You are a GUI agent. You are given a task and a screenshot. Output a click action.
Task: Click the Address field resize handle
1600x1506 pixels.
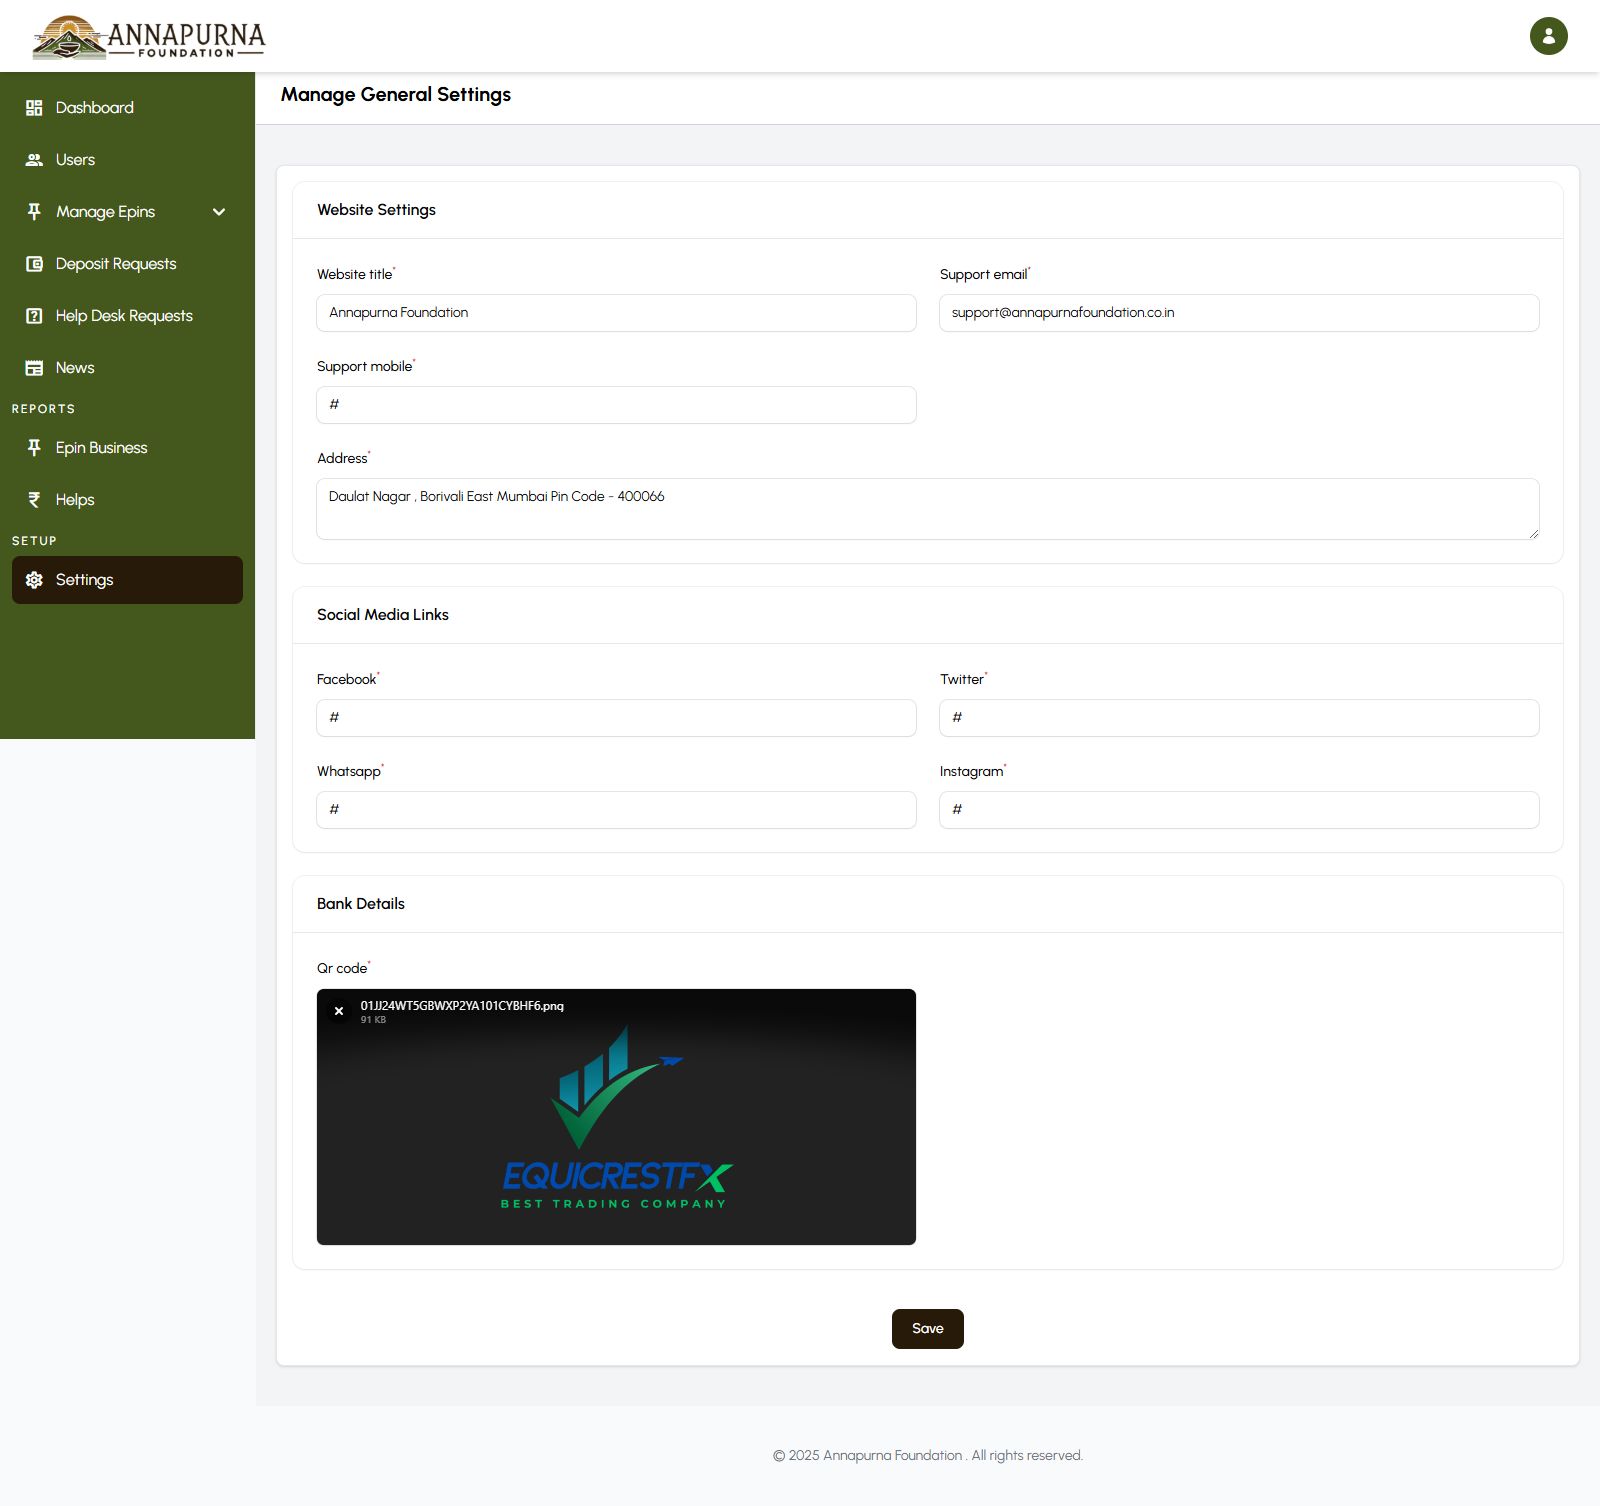click(x=1533, y=534)
